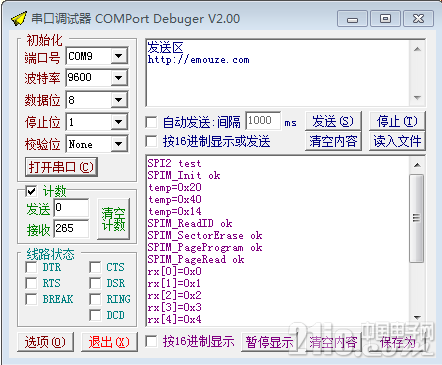Enable the 自动发送 auto send checkbox
Viewport: 442px width, 365px height.
151,122
